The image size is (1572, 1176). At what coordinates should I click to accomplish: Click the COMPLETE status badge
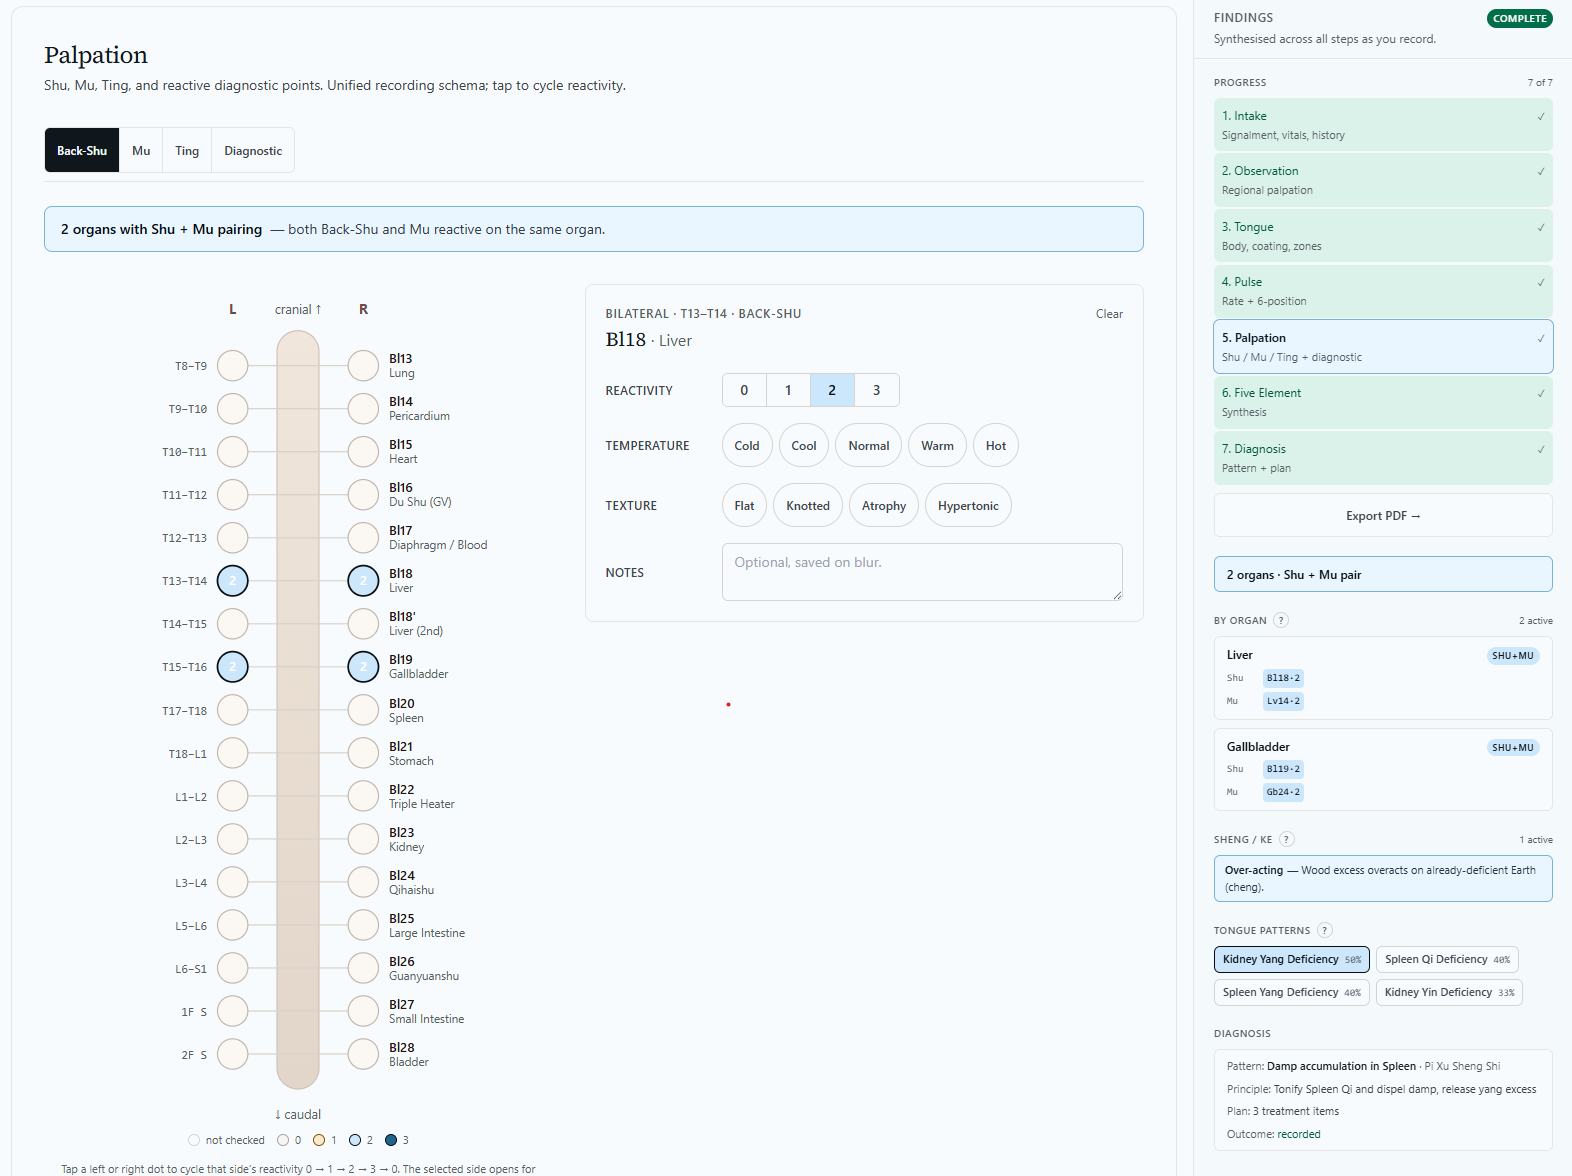click(x=1520, y=18)
